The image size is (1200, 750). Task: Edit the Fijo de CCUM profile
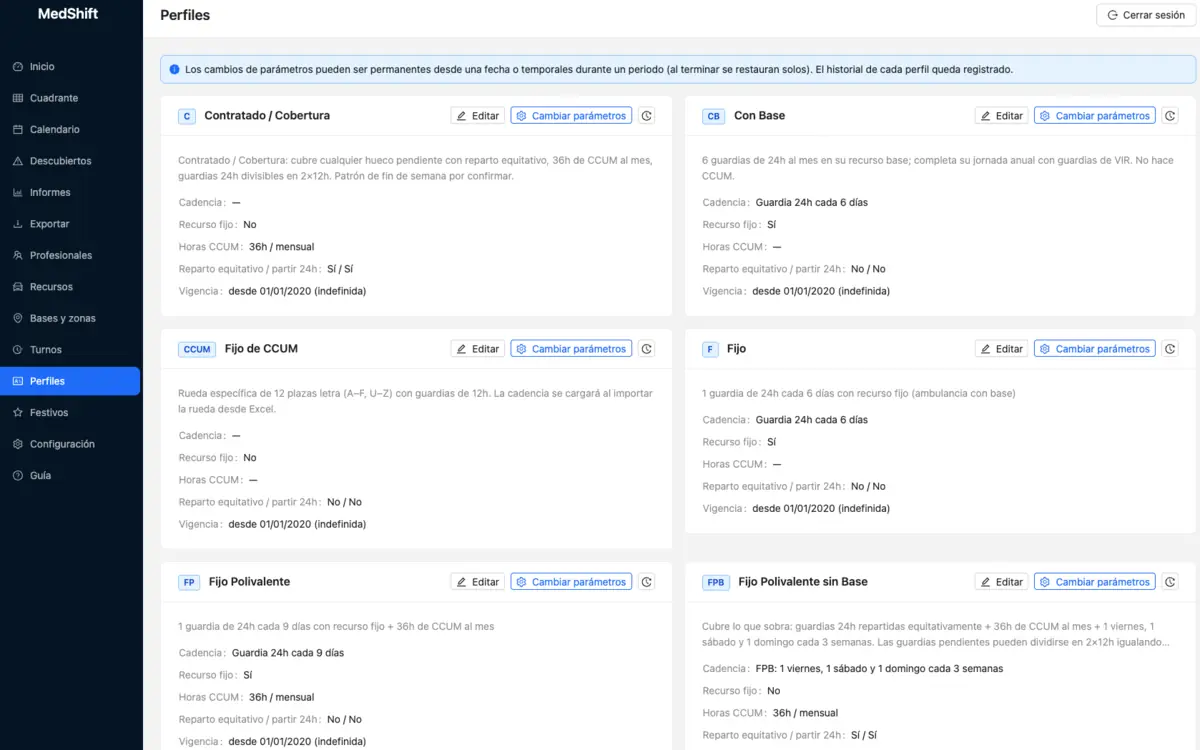coord(478,349)
